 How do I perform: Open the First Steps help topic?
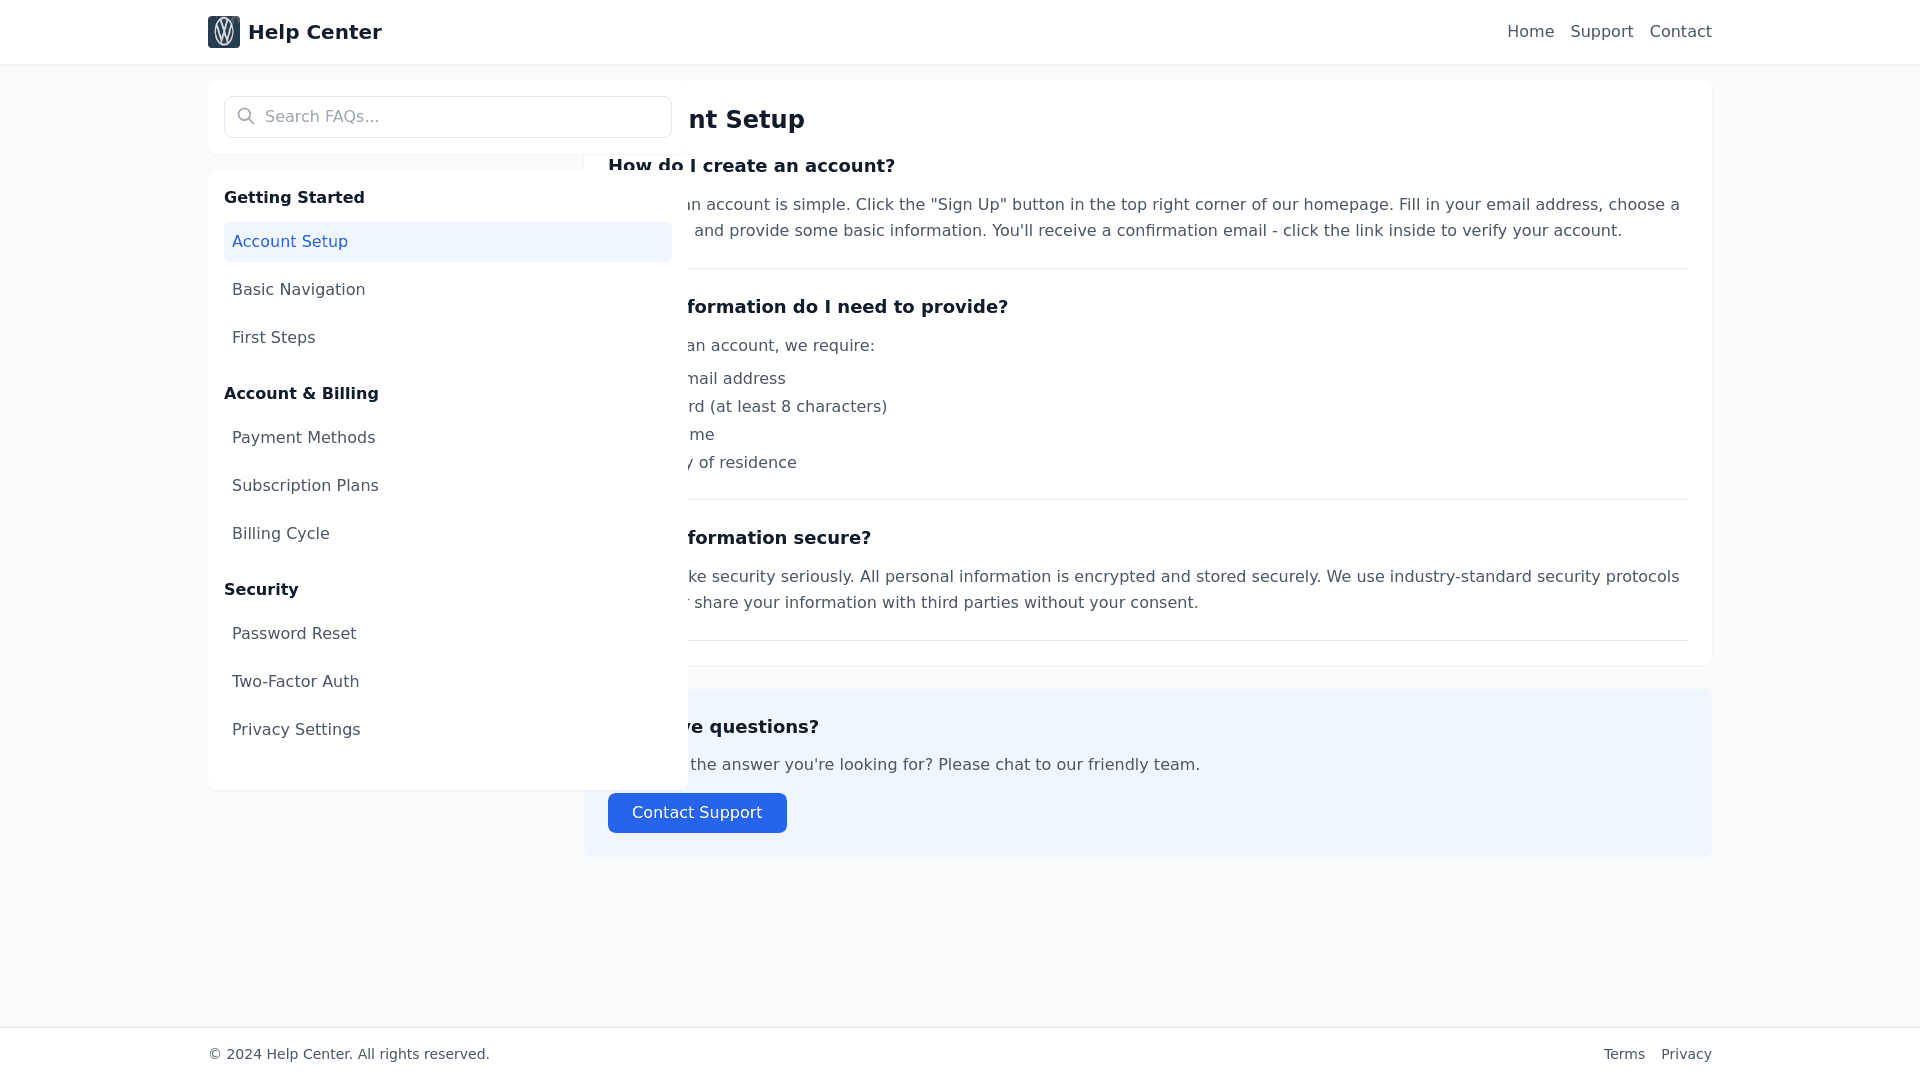(273, 337)
